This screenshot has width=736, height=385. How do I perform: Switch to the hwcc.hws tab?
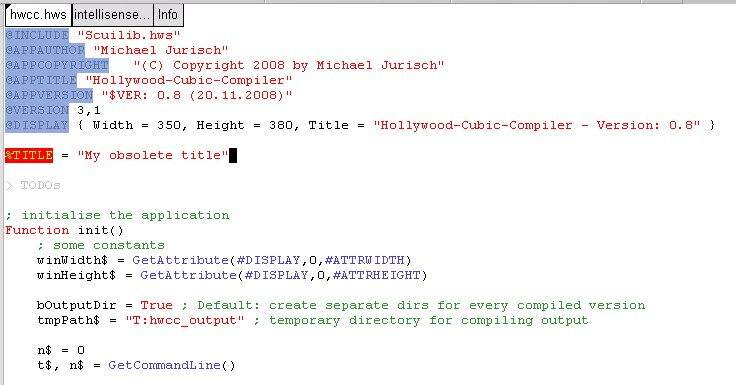[x=38, y=15]
